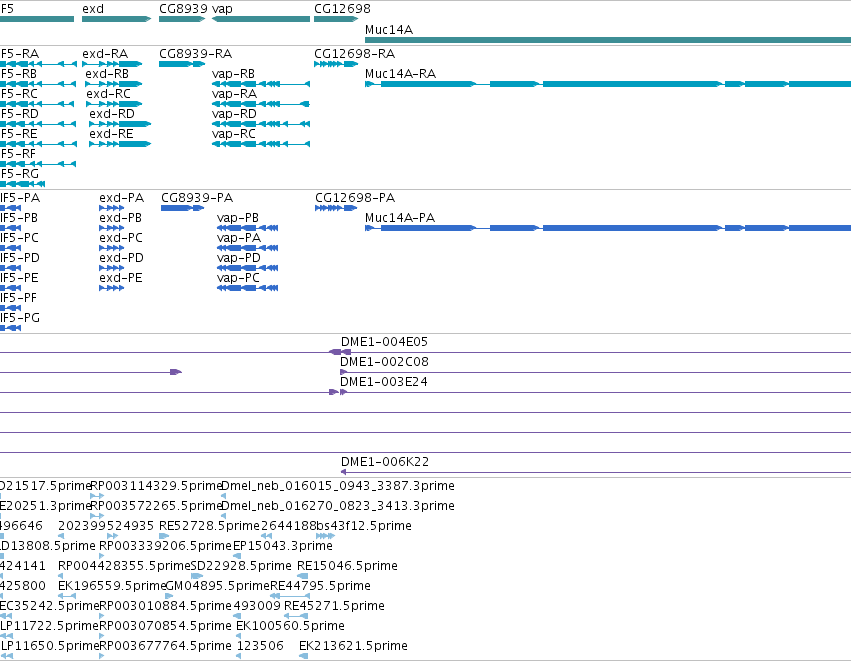Click the RP004428355.5prime EST label
Viewport: 851px width, 661px height.
click(x=124, y=566)
